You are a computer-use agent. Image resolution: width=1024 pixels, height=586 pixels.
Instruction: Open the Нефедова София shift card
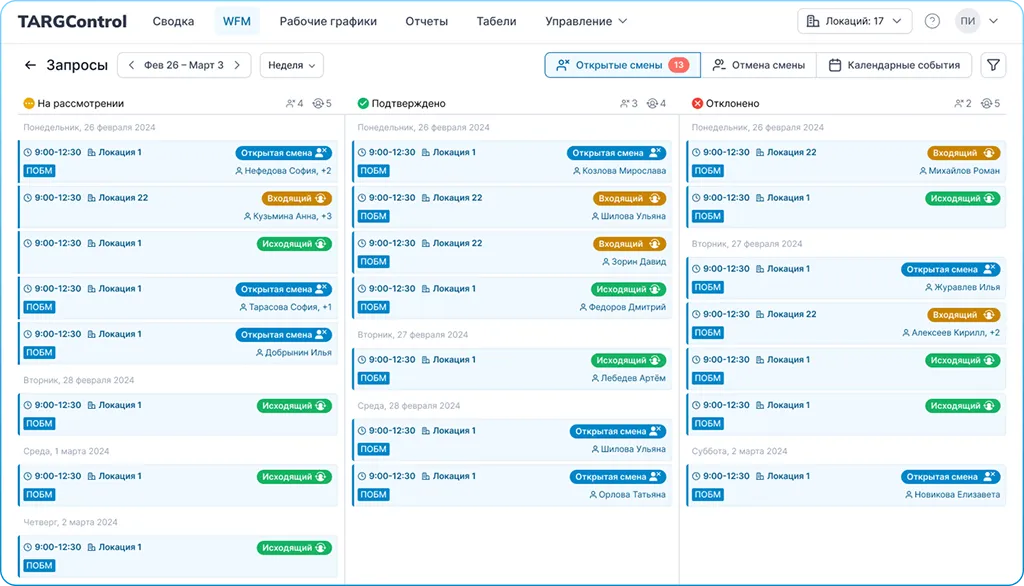click(178, 163)
